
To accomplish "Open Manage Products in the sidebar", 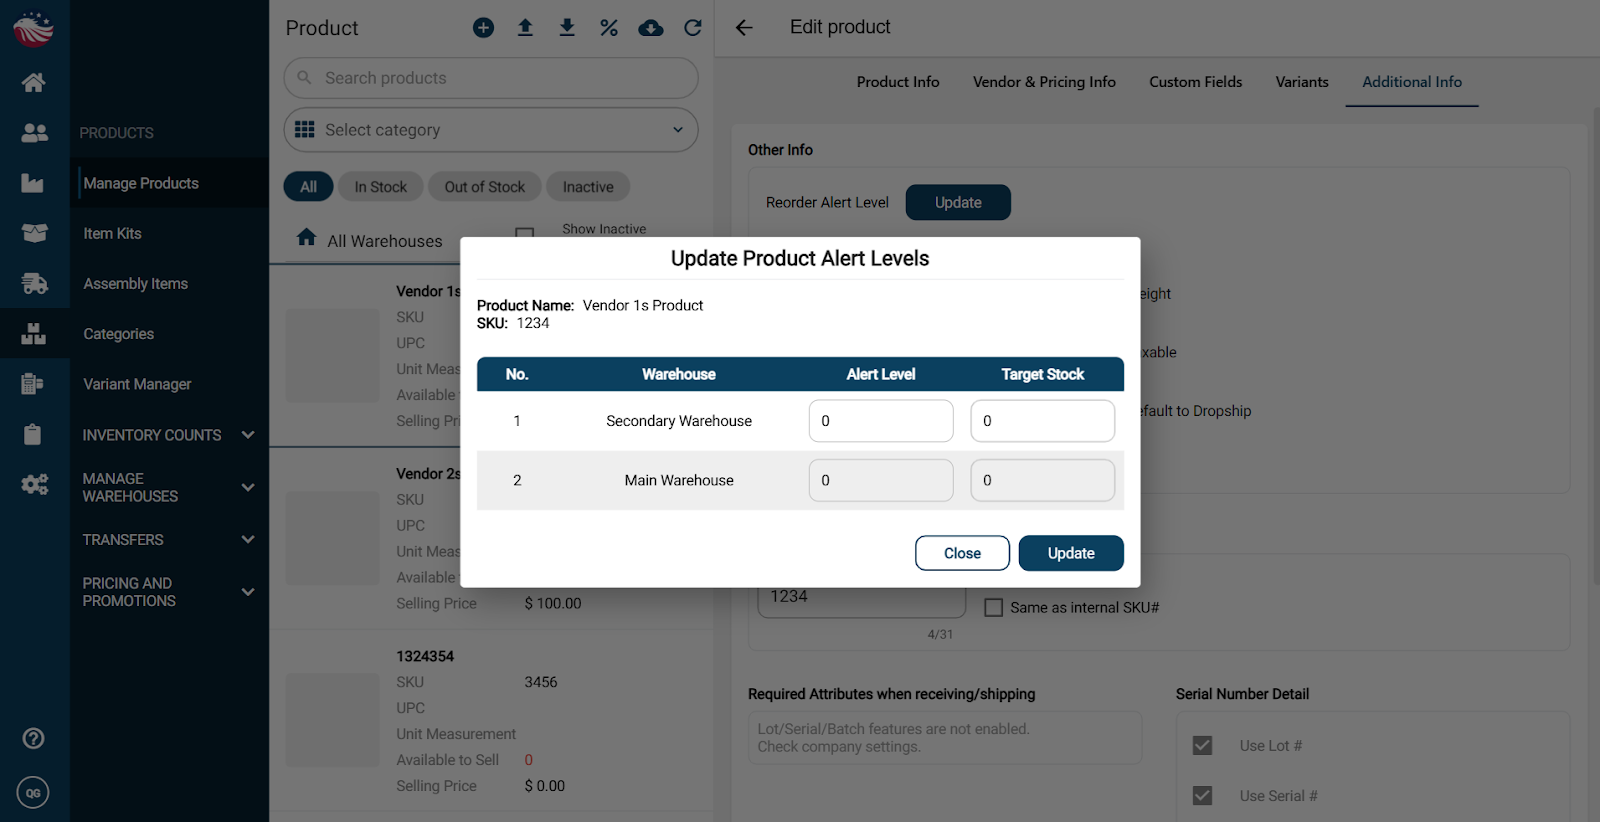I will click(141, 183).
